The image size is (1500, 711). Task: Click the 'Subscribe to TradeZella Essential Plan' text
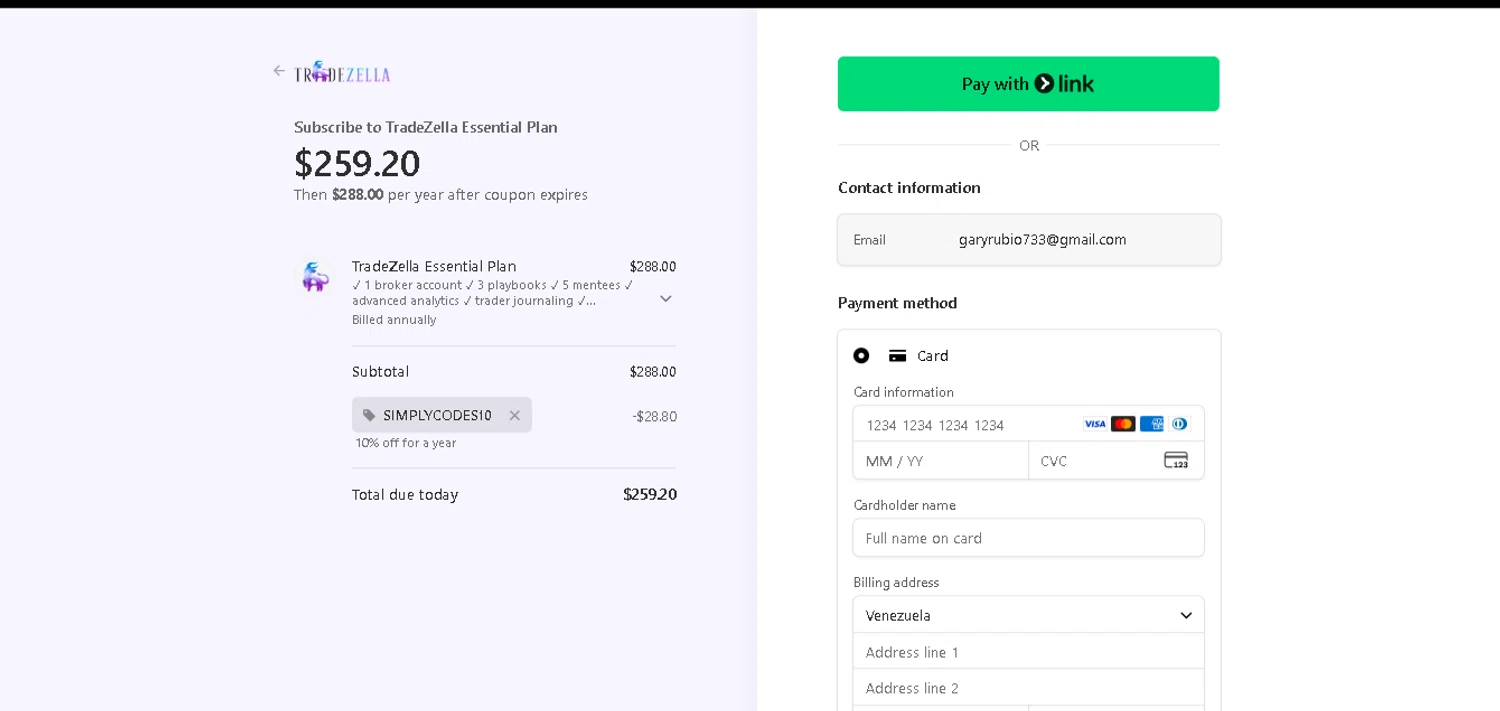[x=425, y=127]
